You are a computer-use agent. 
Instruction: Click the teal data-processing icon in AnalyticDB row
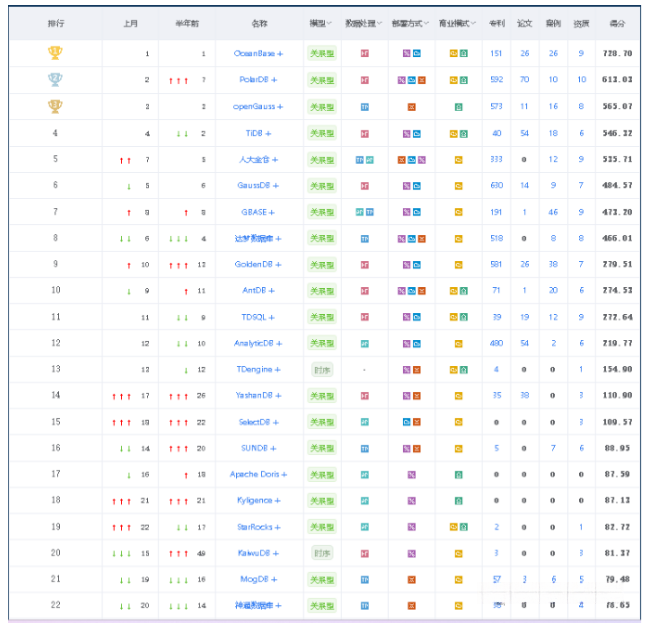pos(365,344)
